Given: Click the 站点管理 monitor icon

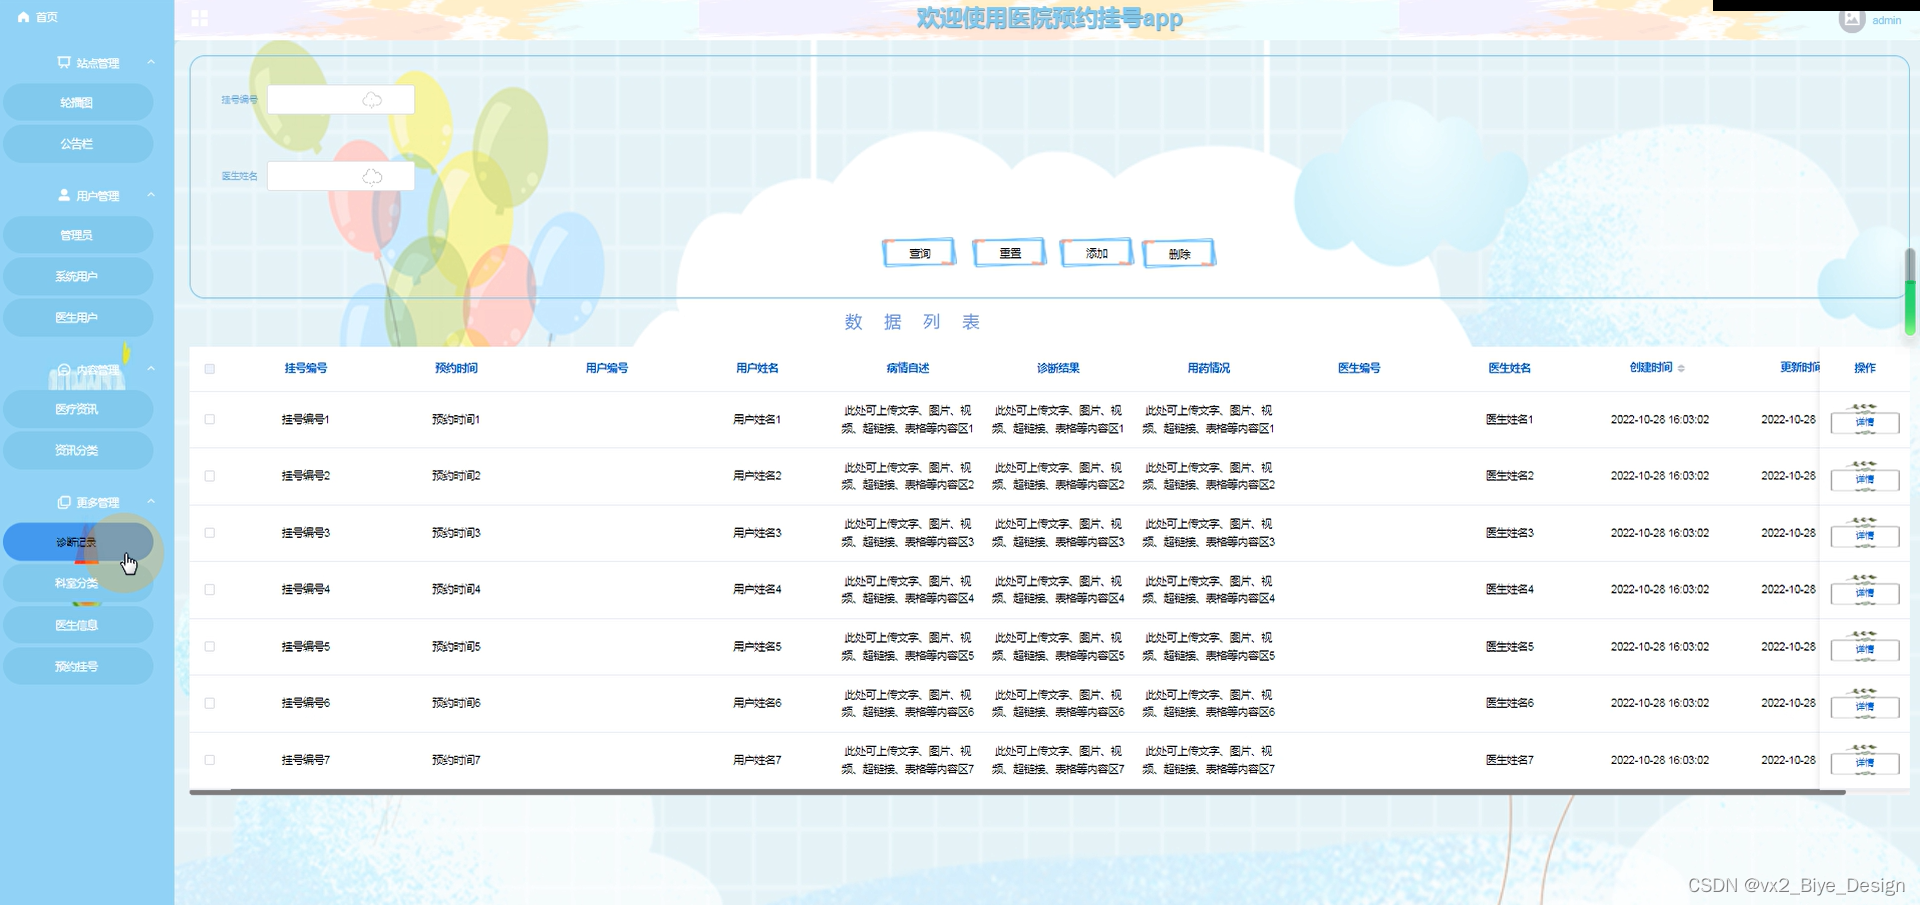Looking at the screenshot, I should click(64, 63).
